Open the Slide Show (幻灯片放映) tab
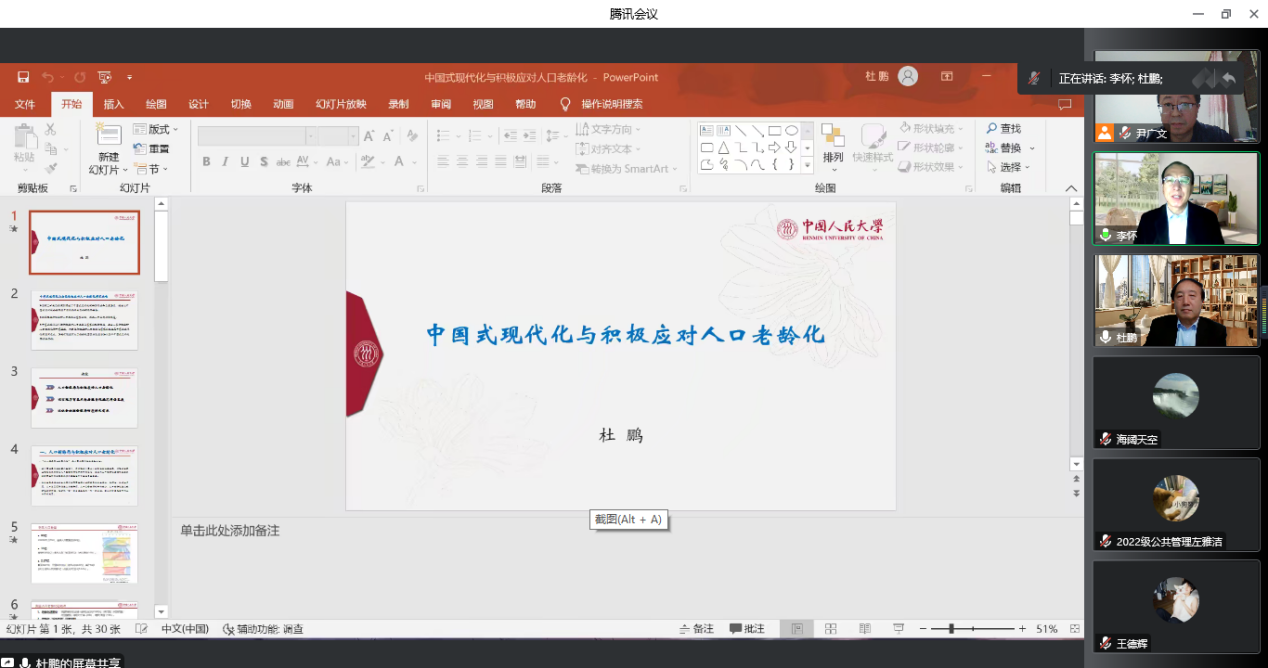1268x668 pixels. (x=341, y=104)
